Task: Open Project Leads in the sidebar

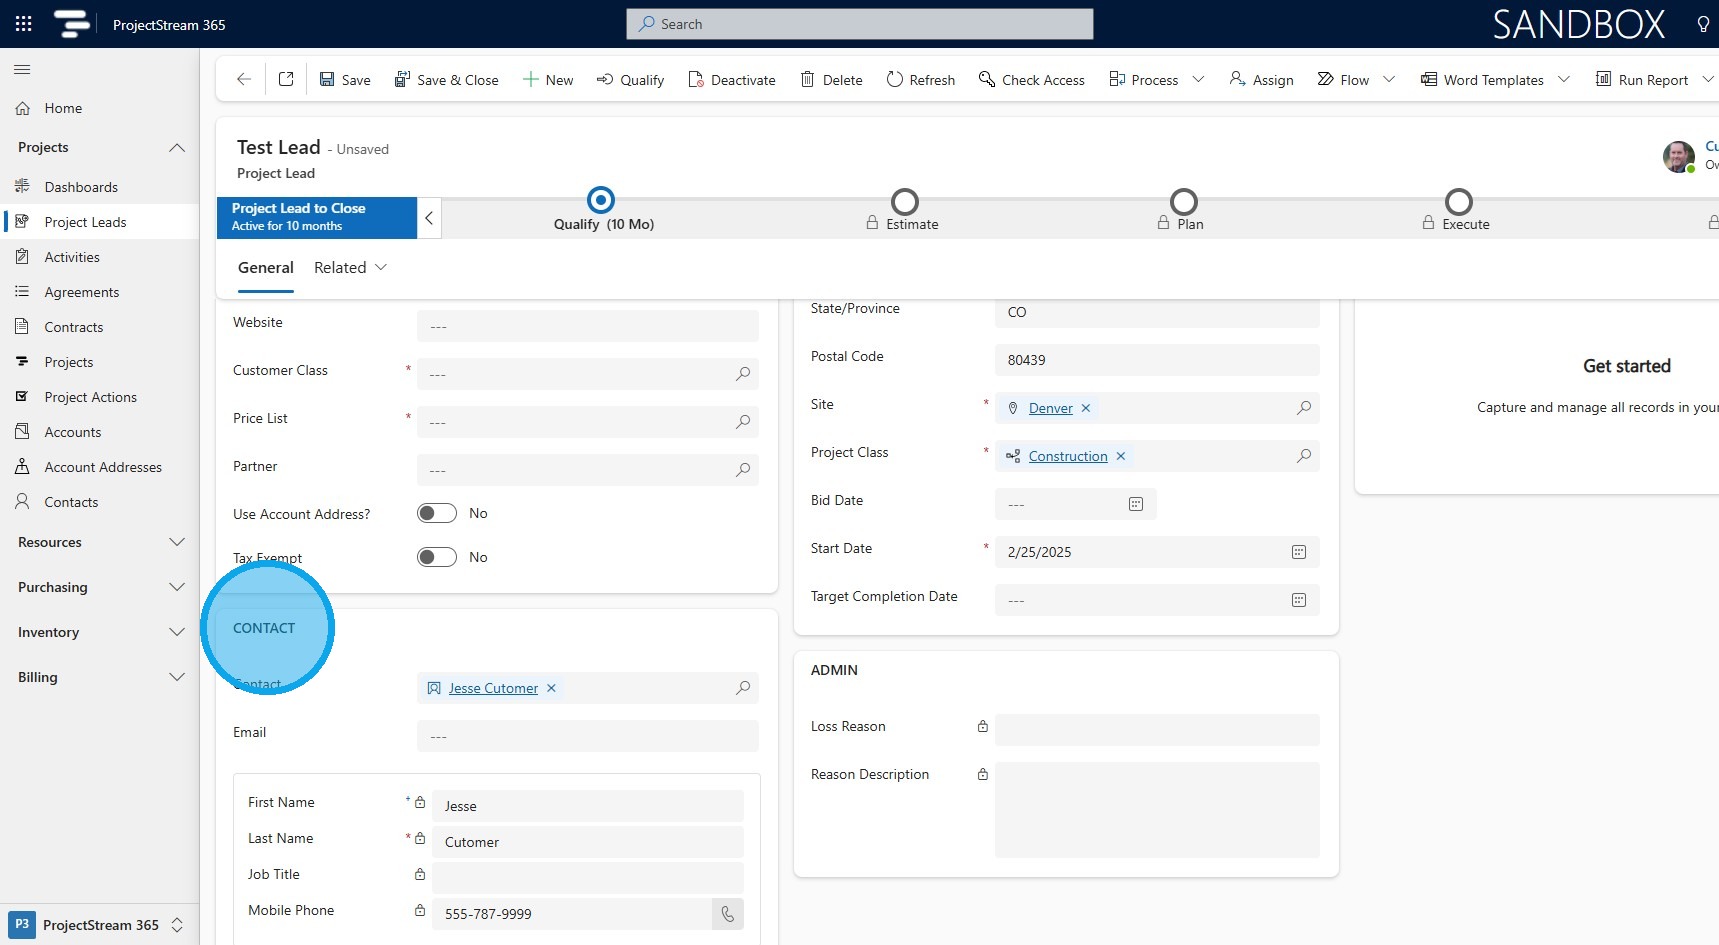Action: tap(85, 222)
